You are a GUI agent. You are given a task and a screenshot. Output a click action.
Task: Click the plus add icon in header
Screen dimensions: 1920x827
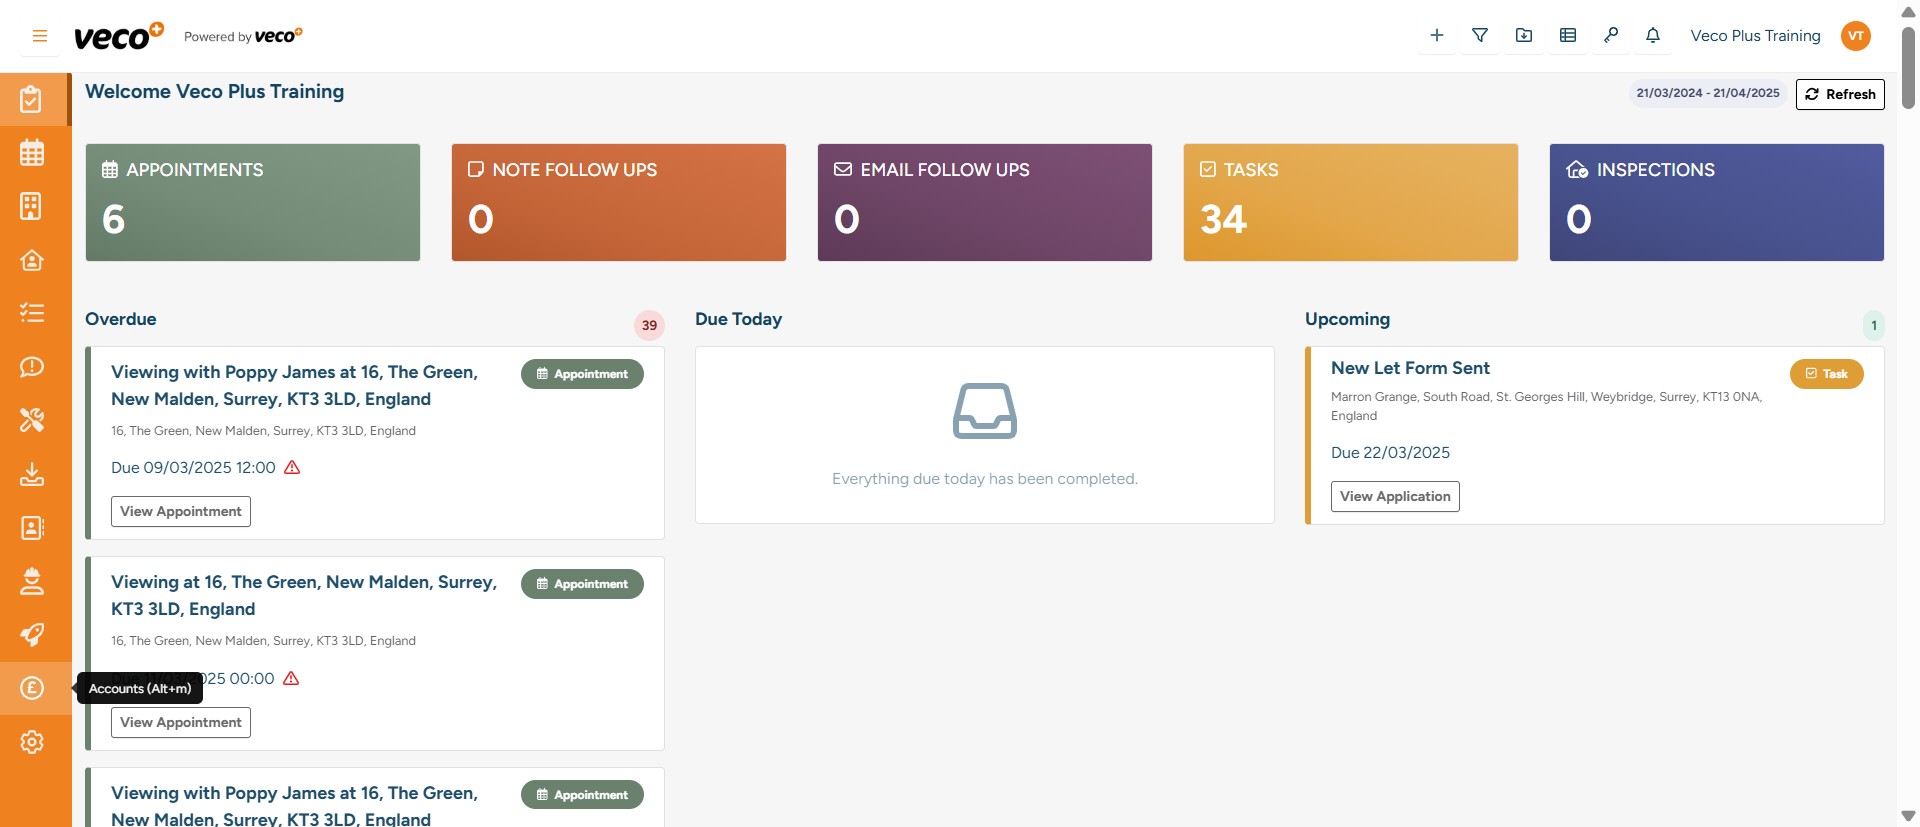pos(1436,36)
